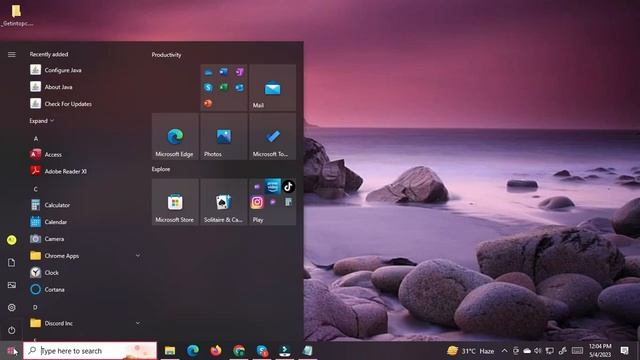The width and height of the screenshot is (640, 360).
Task: Click the Windows Start button
Action: coord(11,351)
